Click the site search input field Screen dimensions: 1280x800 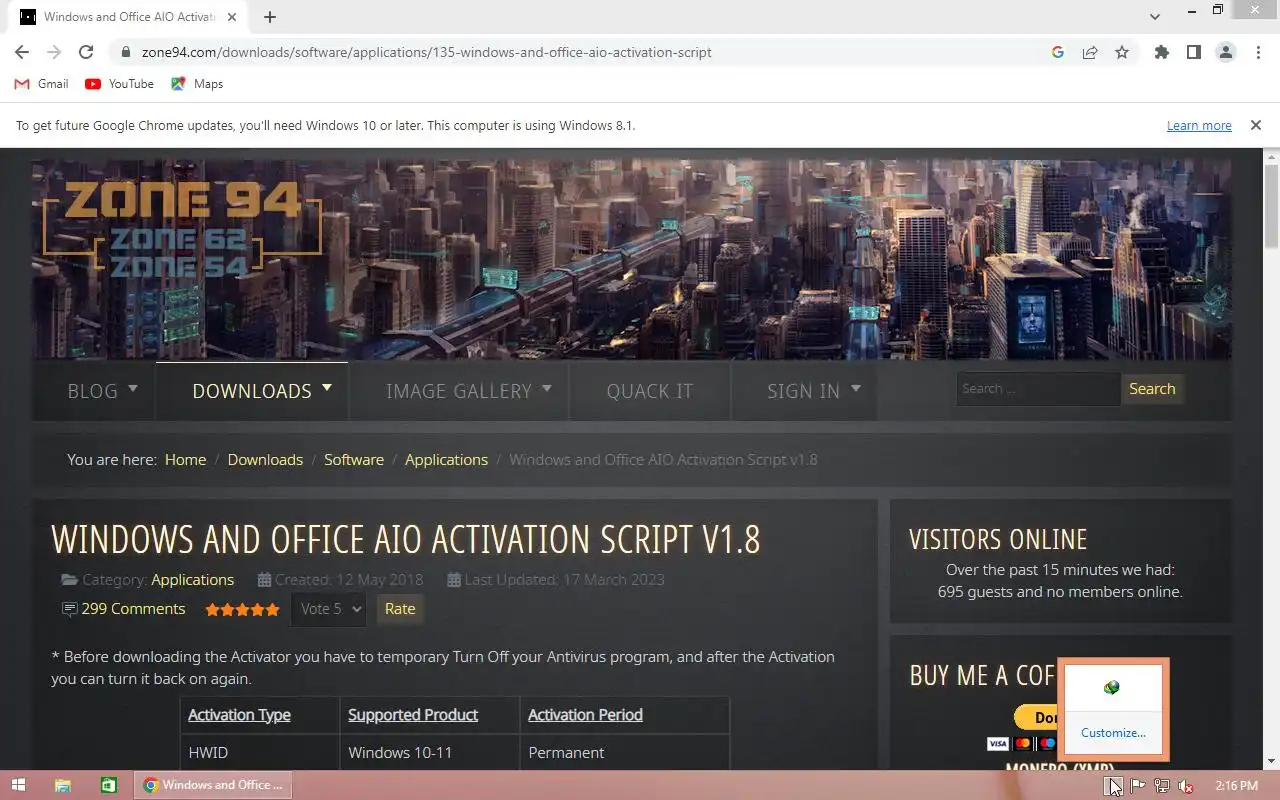1038,389
